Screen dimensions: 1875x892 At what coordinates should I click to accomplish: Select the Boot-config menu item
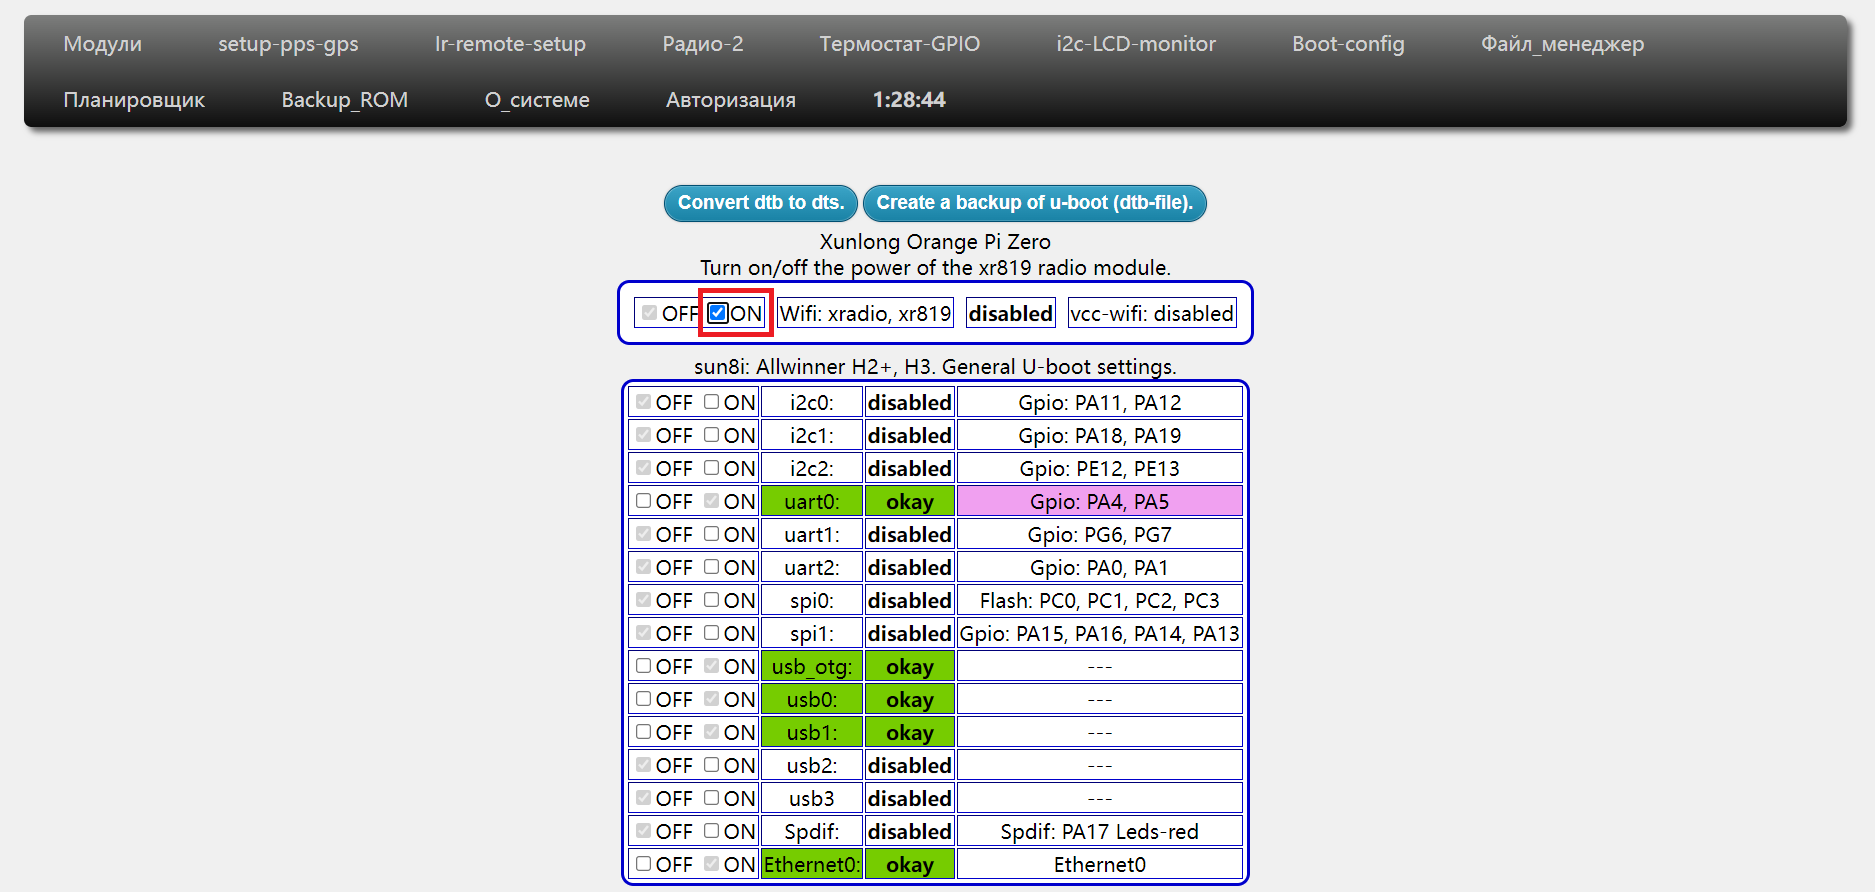pyautogui.click(x=1348, y=44)
